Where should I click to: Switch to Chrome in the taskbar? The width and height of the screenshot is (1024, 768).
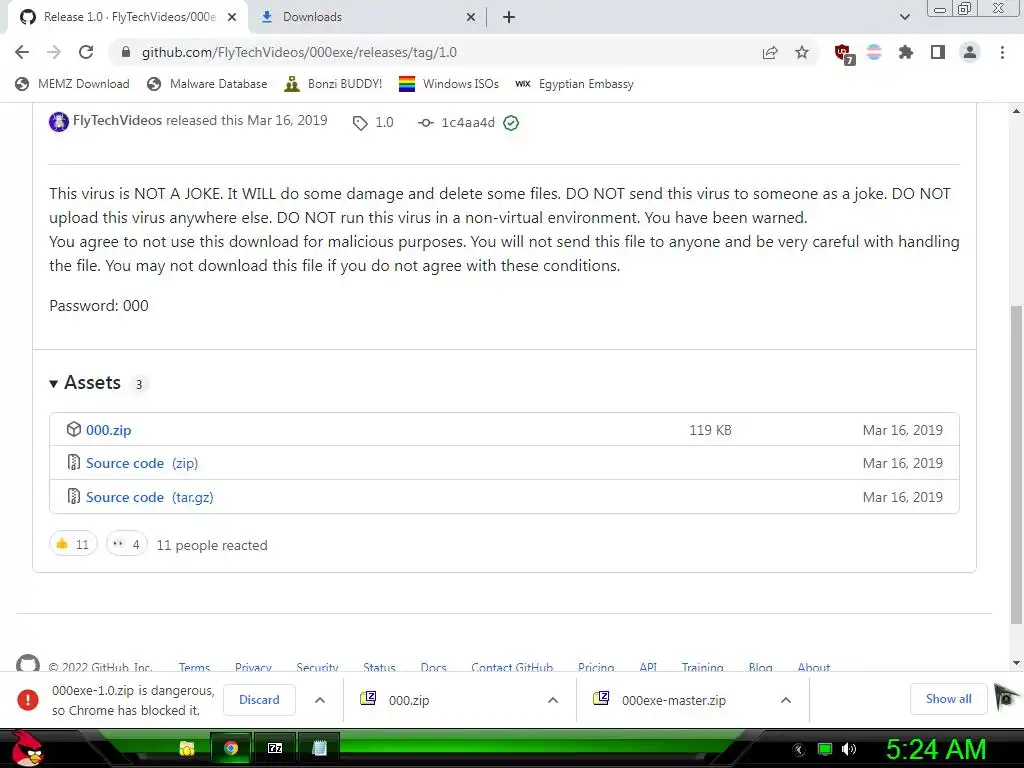point(231,748)
